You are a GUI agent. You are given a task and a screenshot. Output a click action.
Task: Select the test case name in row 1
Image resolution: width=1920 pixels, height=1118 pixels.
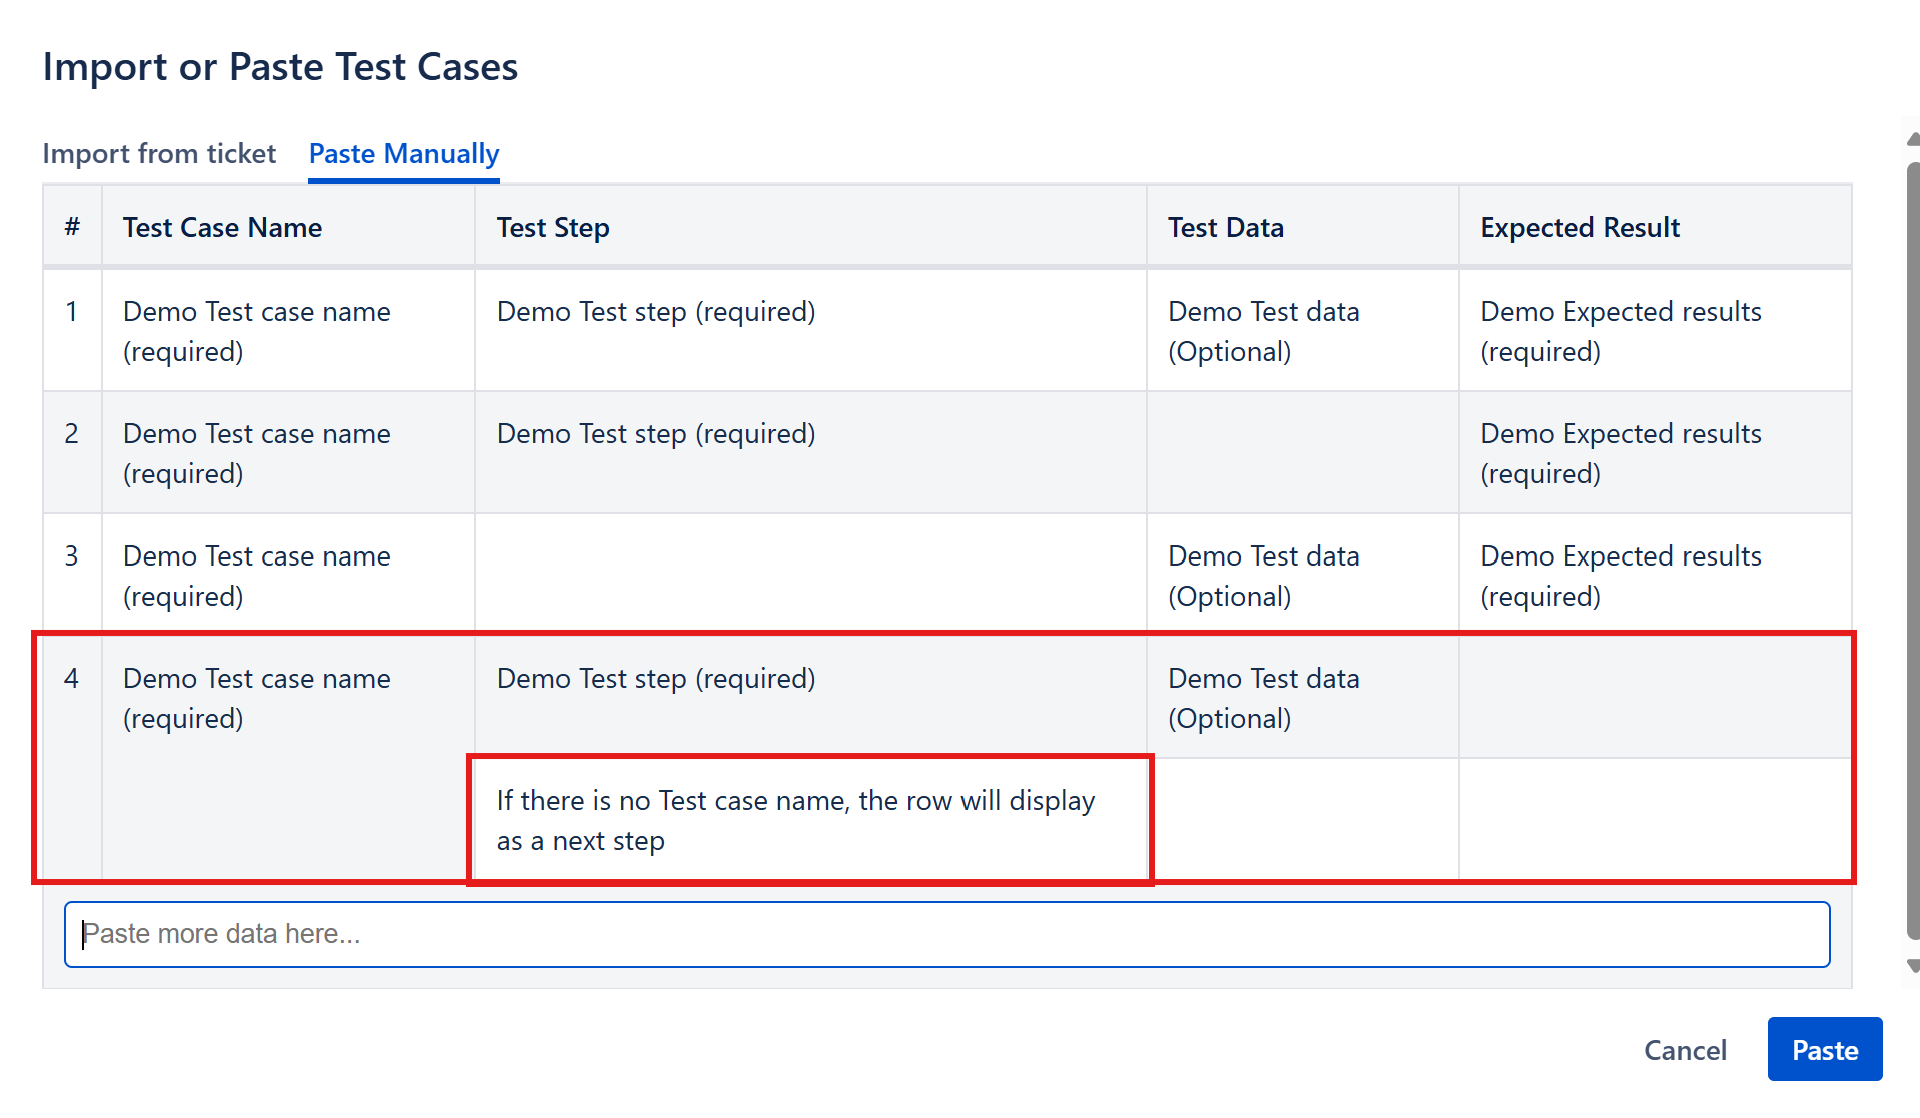256,331
